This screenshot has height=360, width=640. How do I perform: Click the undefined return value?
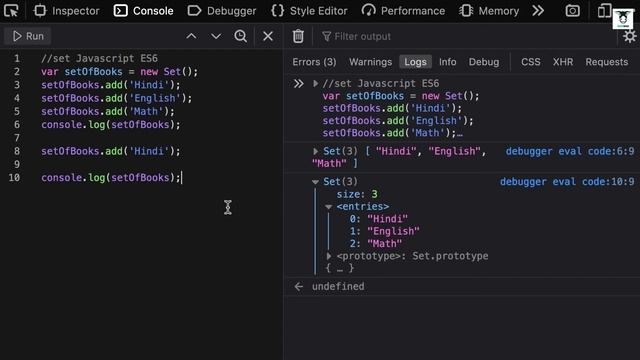(338, 287)
